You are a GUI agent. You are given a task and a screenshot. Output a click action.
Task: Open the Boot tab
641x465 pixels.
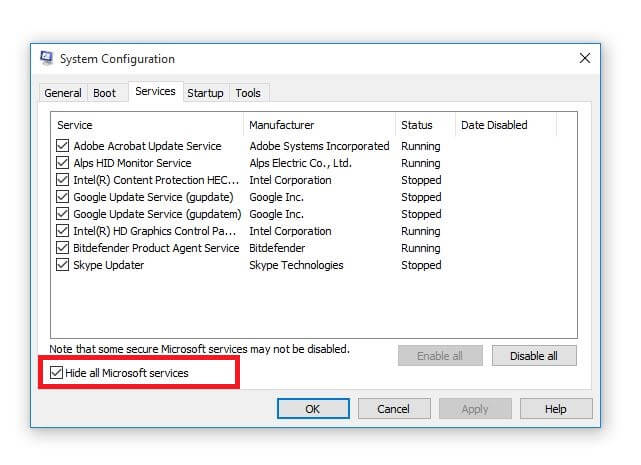coord(105,93)
